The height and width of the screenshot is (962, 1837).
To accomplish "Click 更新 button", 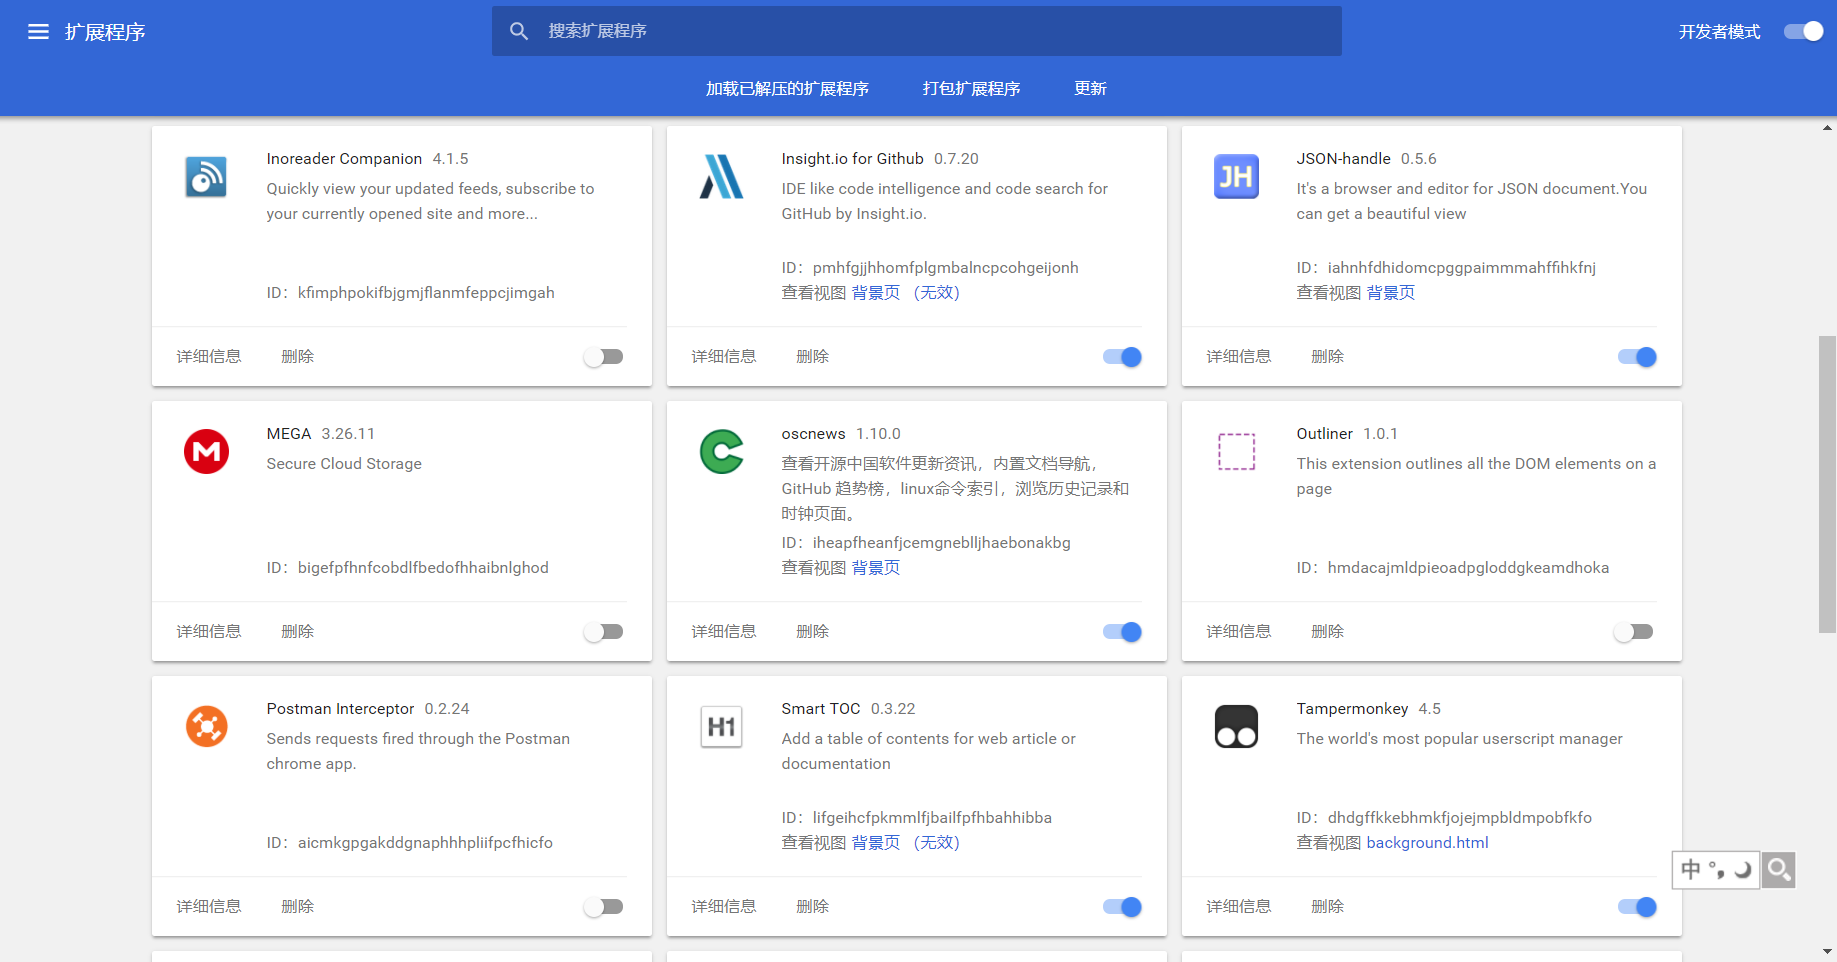I will (x=1090, y=89).
